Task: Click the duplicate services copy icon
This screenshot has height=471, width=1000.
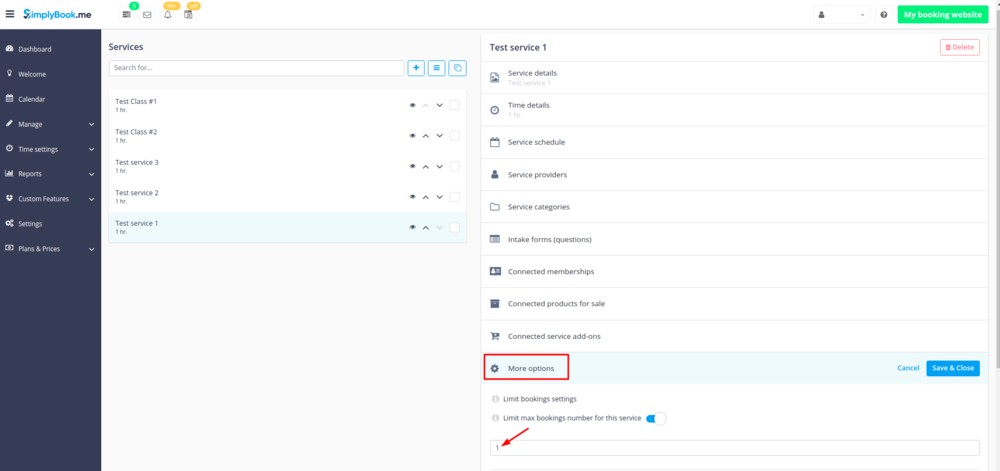Action: click(x=457, y=68)
